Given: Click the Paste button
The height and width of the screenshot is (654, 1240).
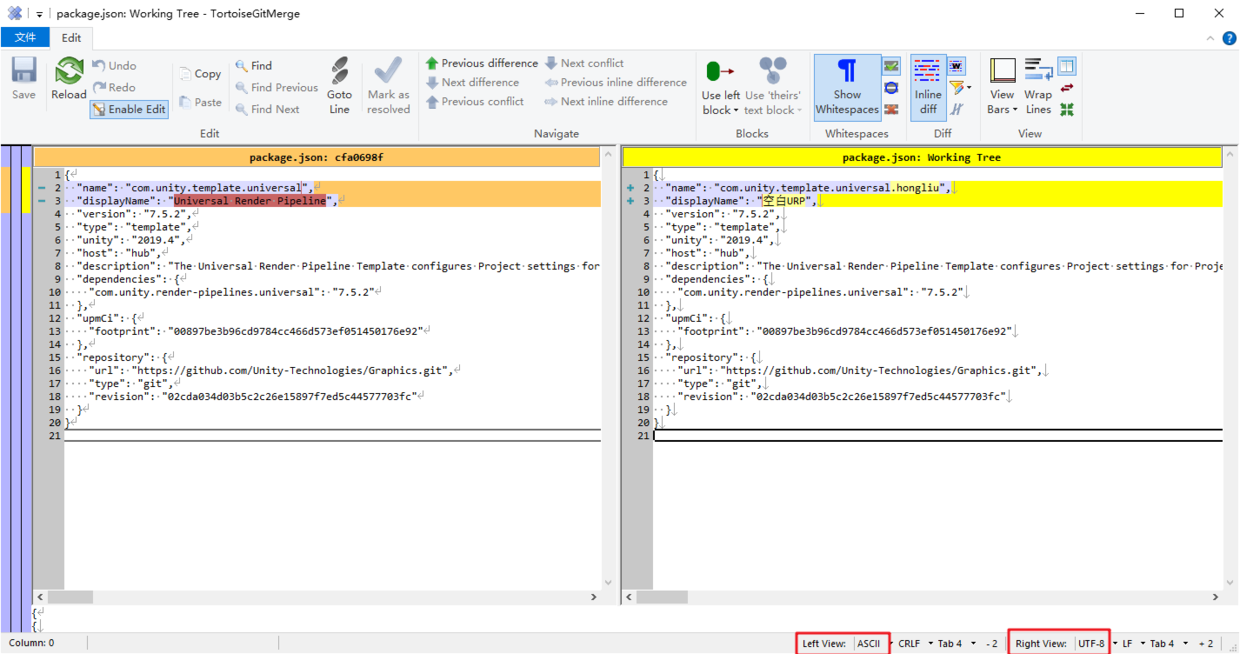Looking at the screenshot, I should (x=200, y=102).
